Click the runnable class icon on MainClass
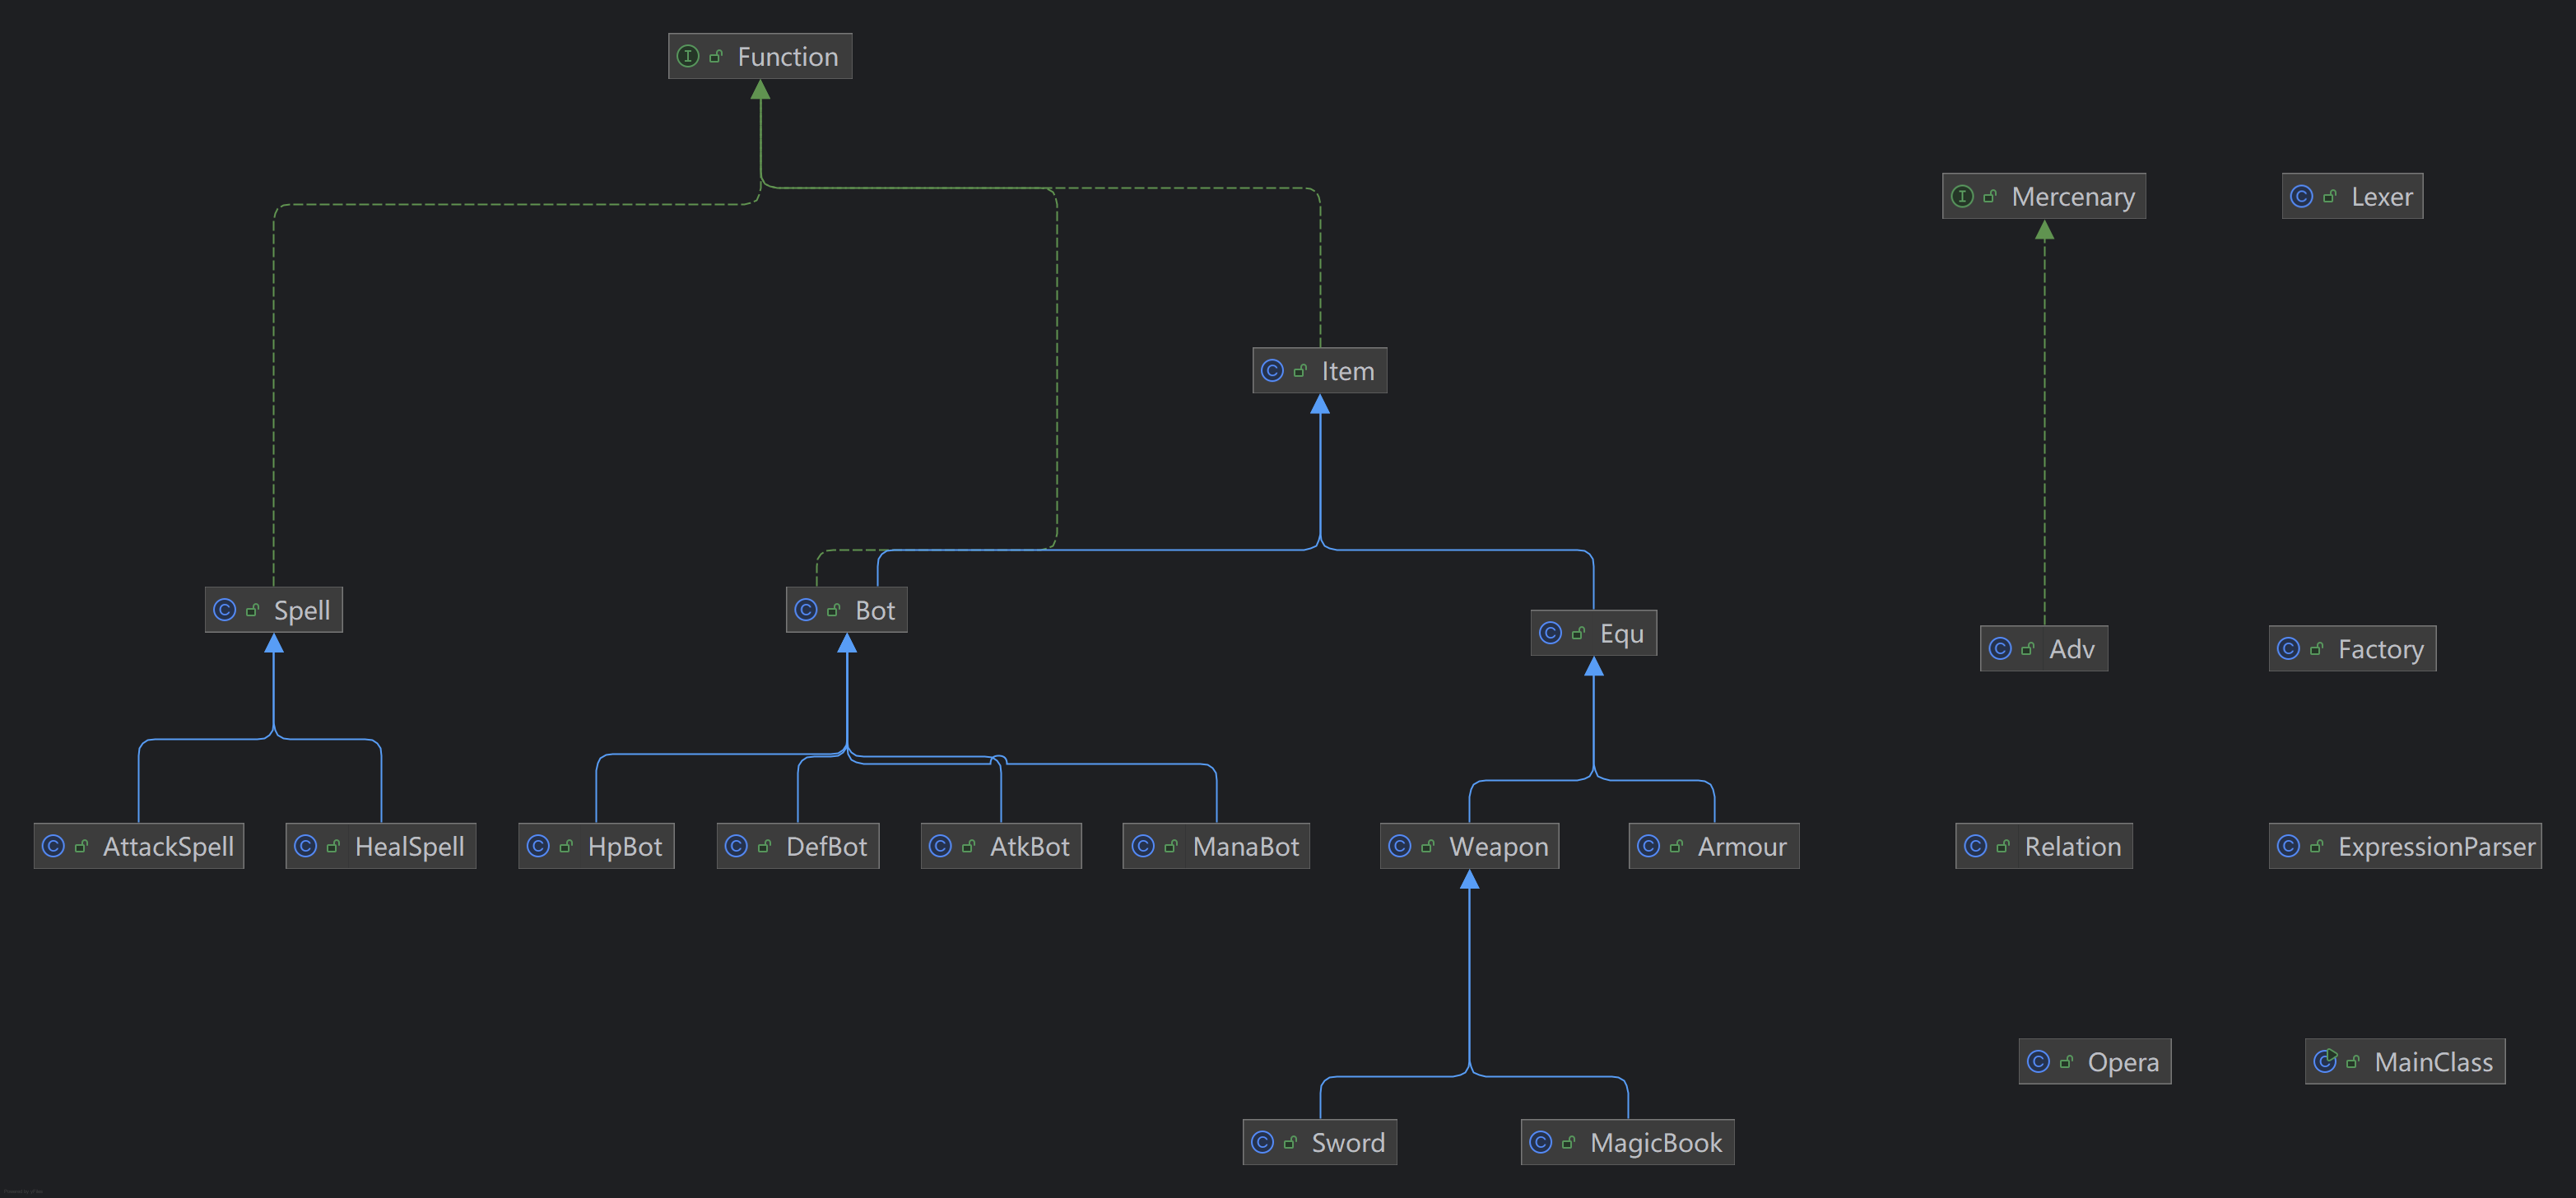Image resolution: width=2576 pixels, height=1198 pixels. coord(2325,1061)
